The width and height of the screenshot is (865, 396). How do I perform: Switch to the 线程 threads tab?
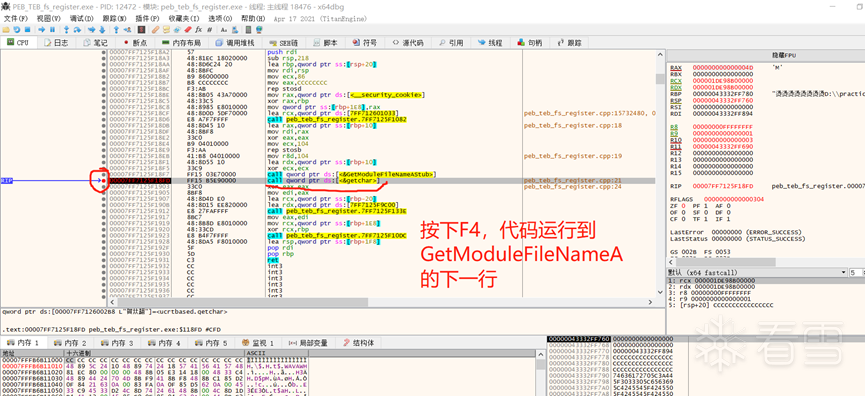[490, 42]
